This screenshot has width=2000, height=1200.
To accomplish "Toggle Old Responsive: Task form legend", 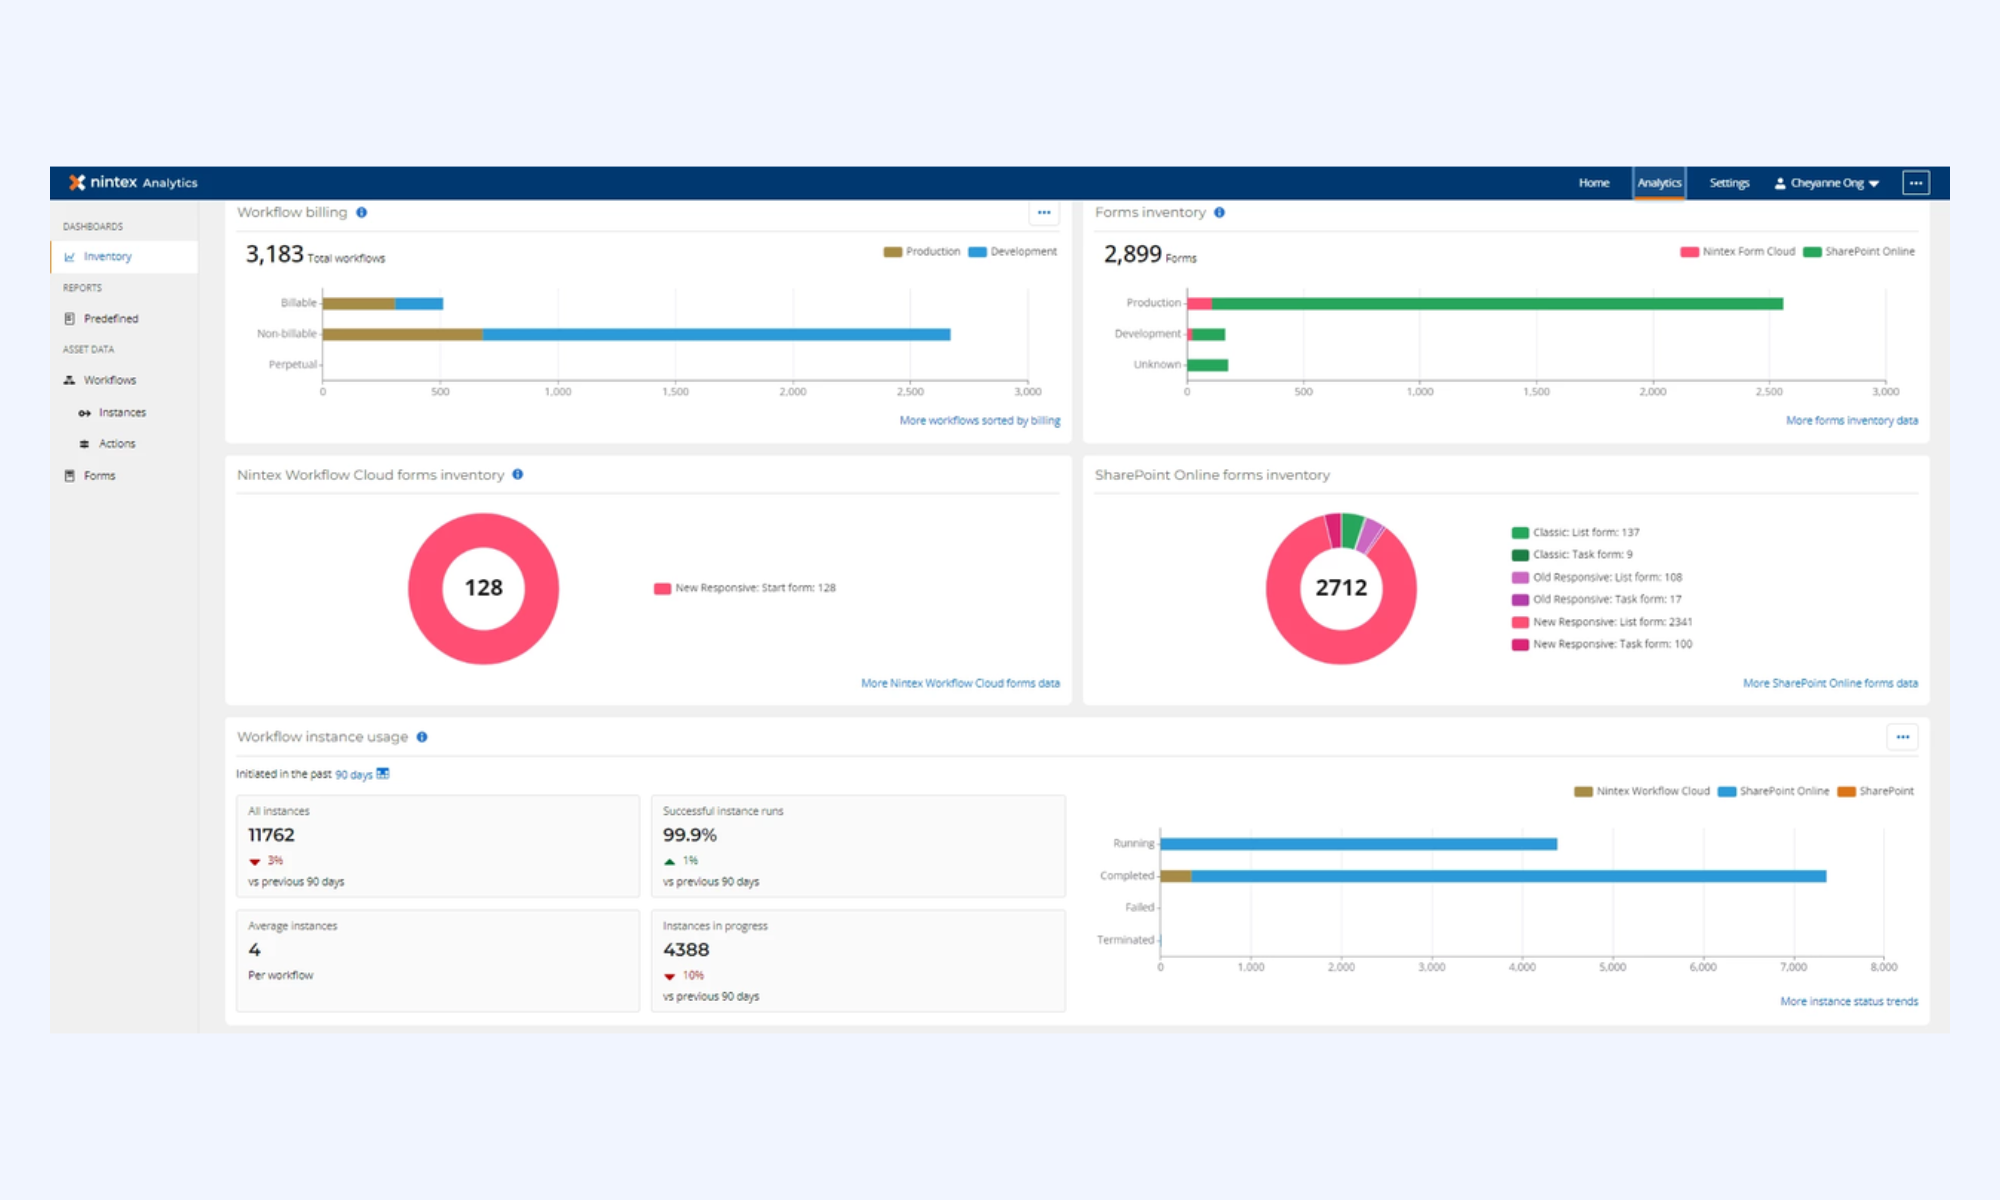I will pyautogui.click(x=1597, y=600).
